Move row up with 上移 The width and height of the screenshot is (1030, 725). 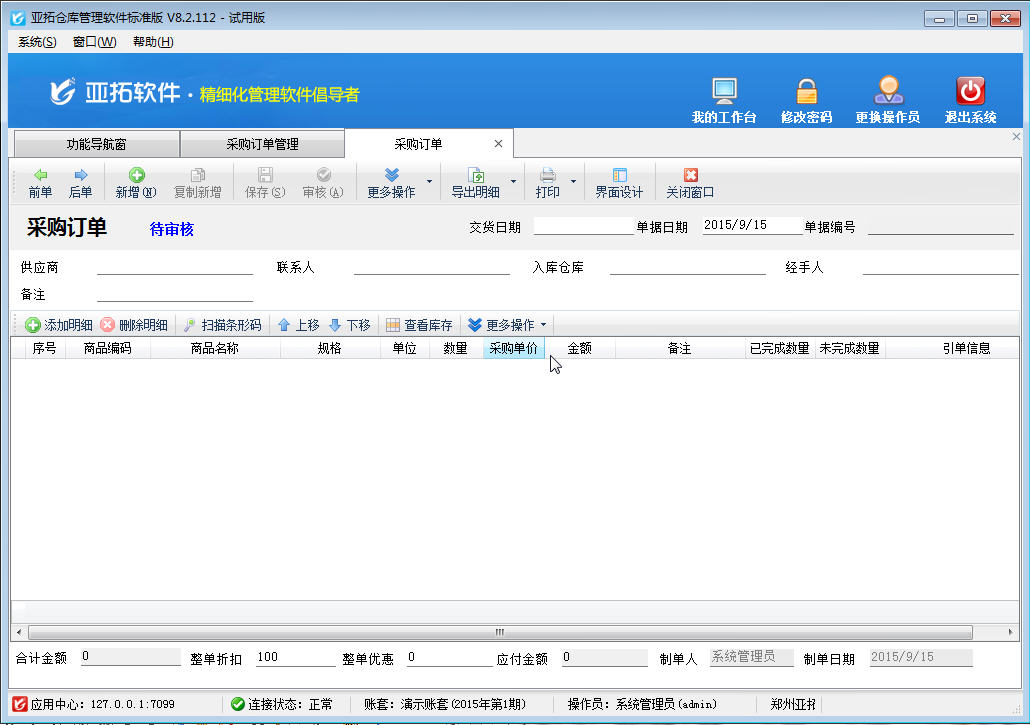coord(299,325)
